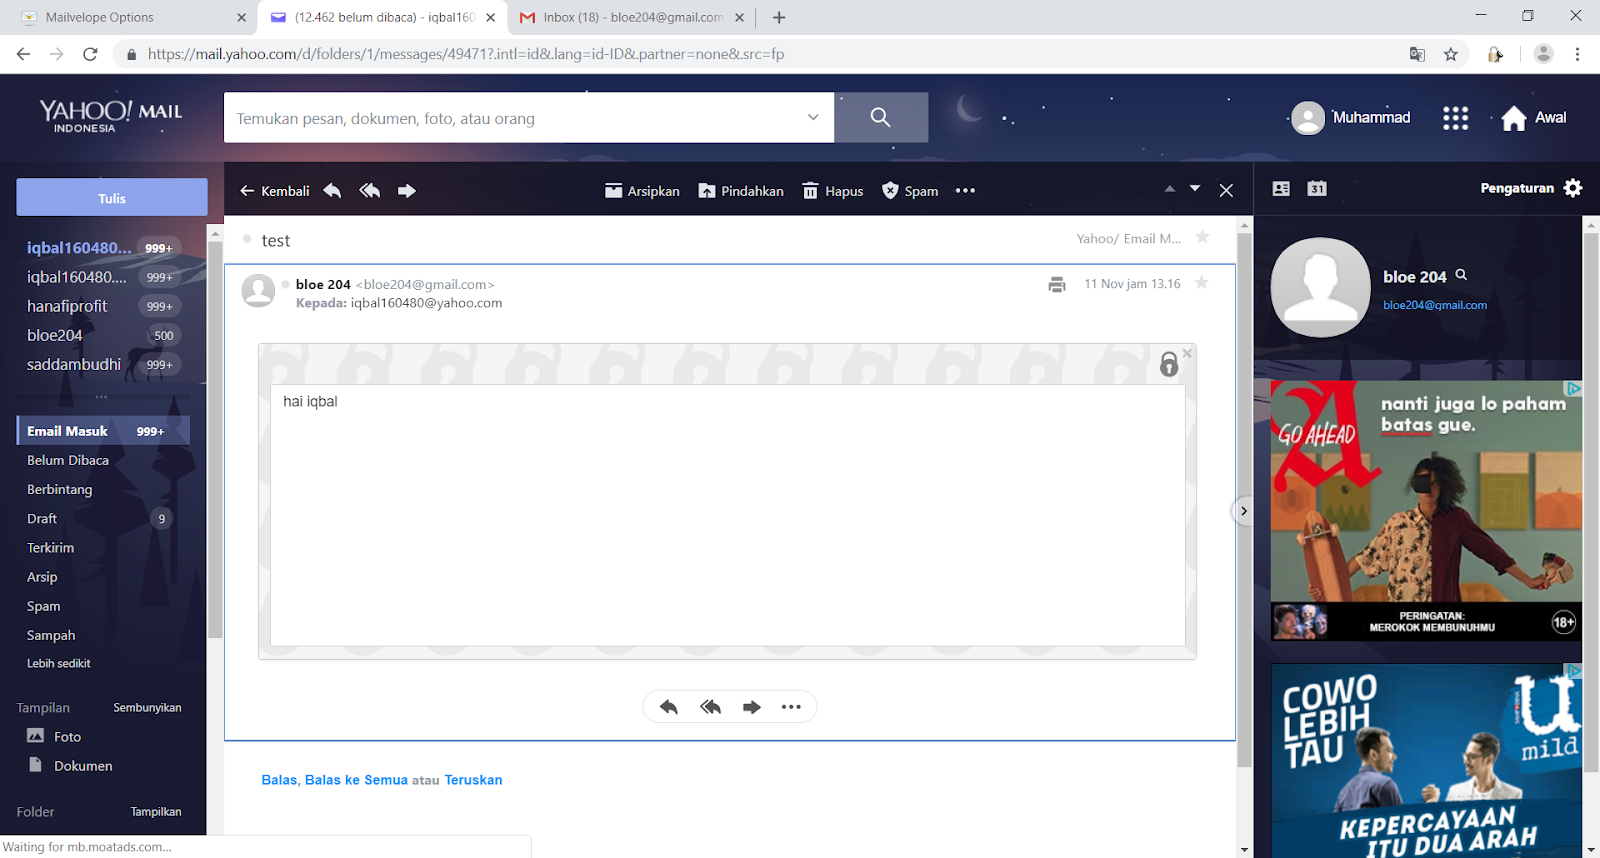The width and height of the screenshot is (1600, 858).
Task: Switch to Gmail Inbox tab
Action: click(632, 17)
